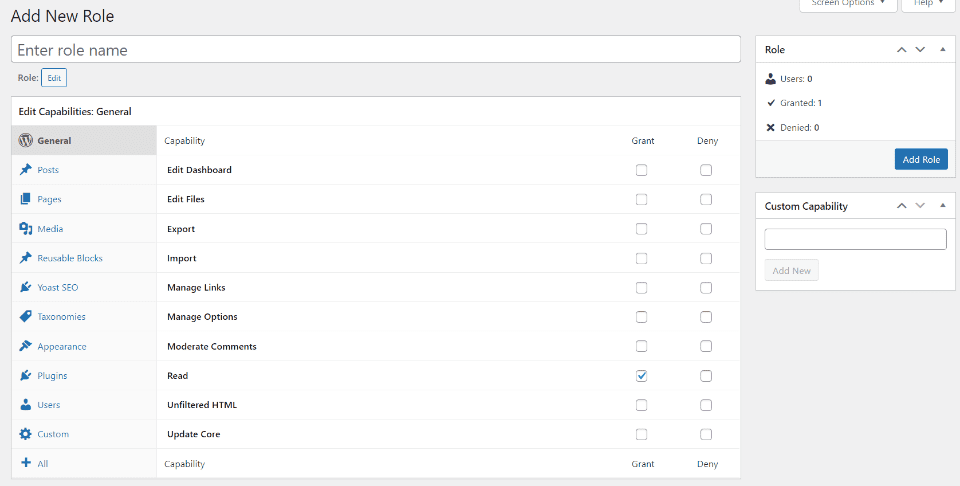960x486 pixels.
Task: Collapse the Role panel with toggle arrow
Action: [942, 49]
